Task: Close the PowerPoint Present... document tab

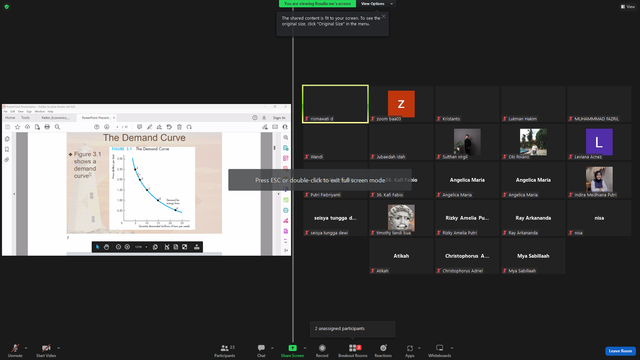Action: [x=114, y=118]
